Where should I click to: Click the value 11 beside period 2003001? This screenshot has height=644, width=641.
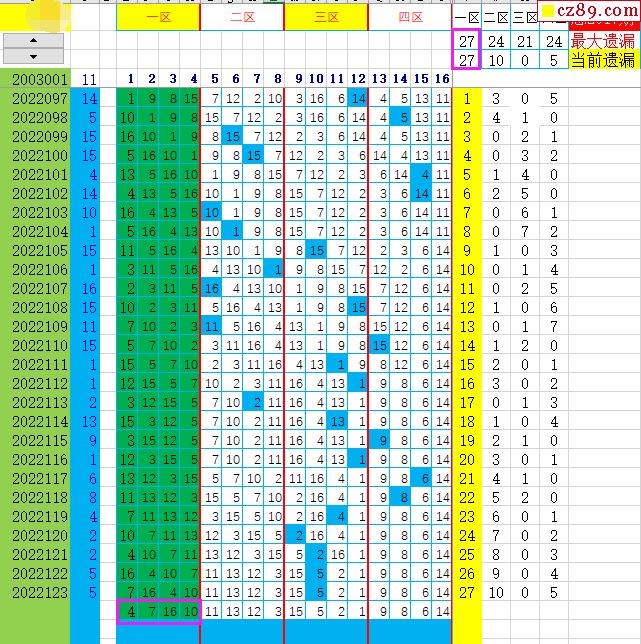pyautogui.click(x=89, y=79)
